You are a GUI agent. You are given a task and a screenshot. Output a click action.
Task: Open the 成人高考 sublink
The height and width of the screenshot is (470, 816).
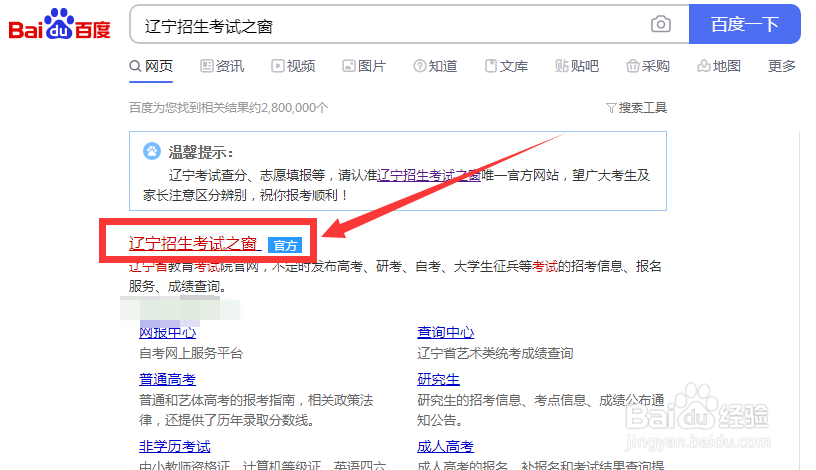click(x=445, y=447)
